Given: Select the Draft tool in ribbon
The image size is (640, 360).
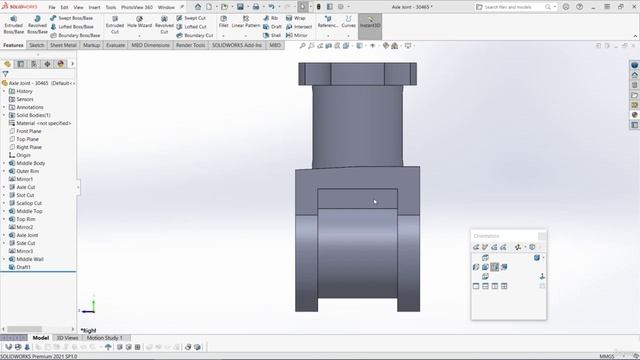Looking at the screenshot, I should (272, 27).
